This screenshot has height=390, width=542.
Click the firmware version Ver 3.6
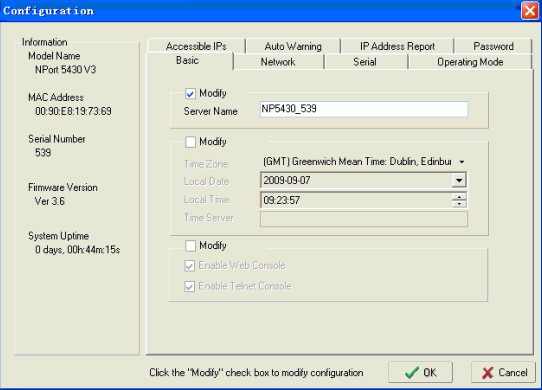point(49,201)
